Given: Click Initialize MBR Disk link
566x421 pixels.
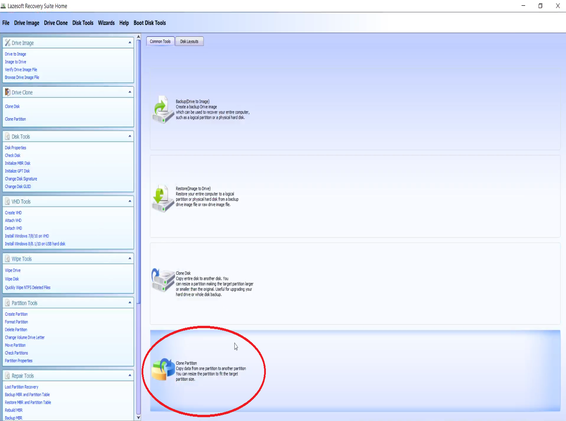Looking at the screenshot, I should click(x=18, y=163).
